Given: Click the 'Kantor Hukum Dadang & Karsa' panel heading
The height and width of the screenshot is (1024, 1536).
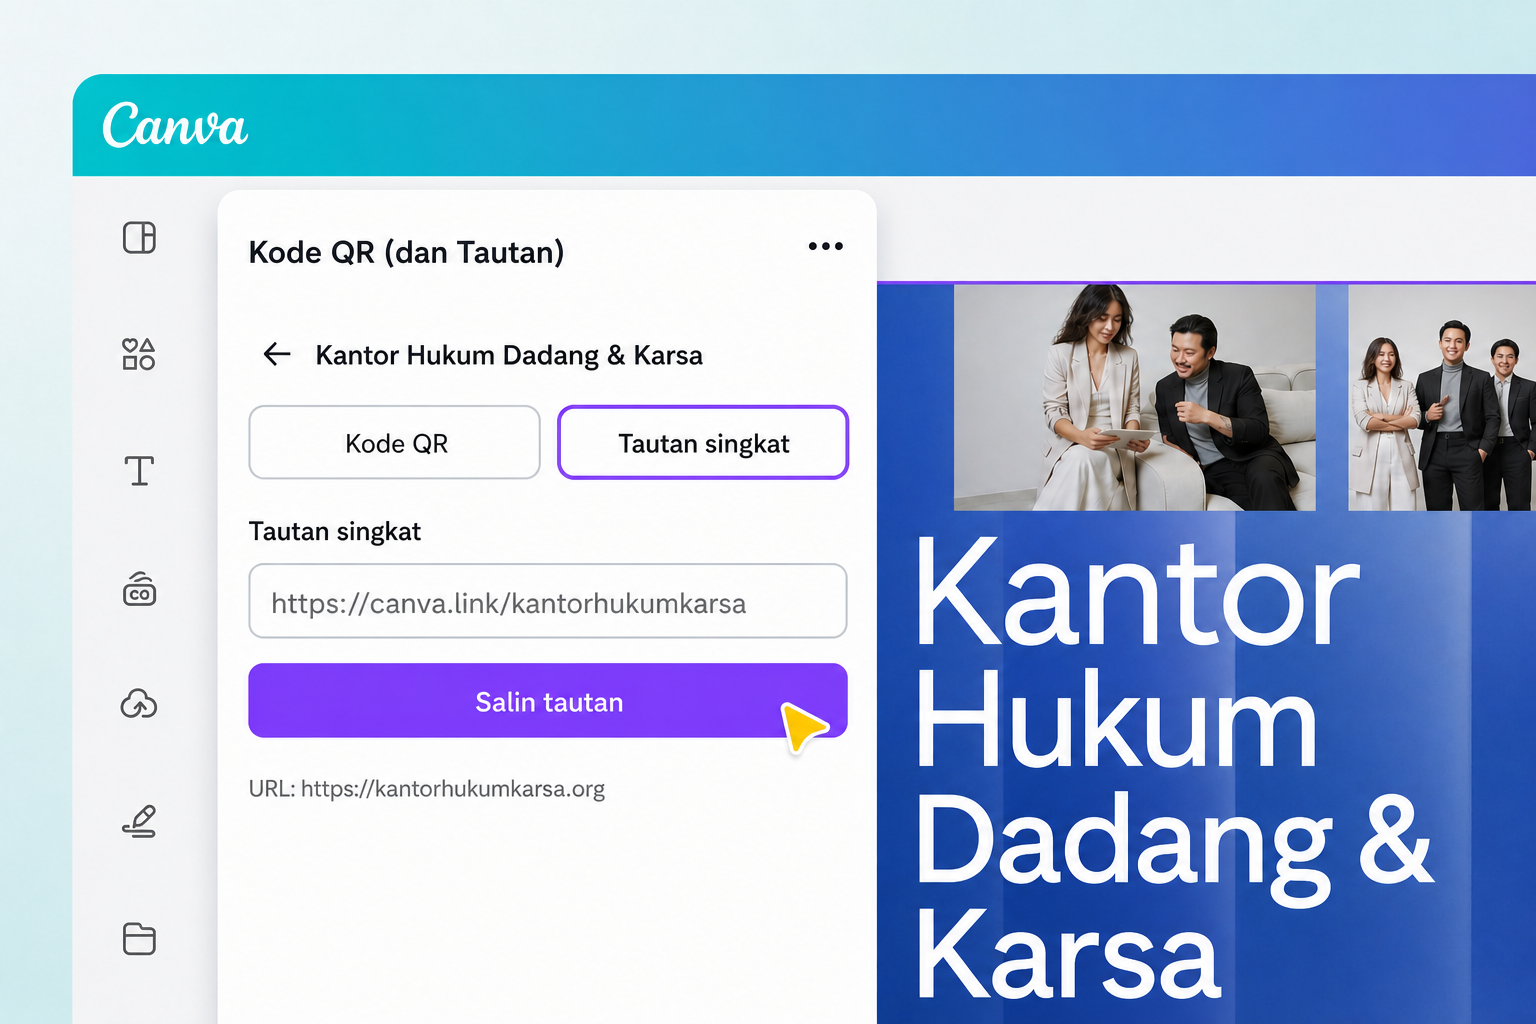Looking at the screenshot, I should tap(509, 355).
